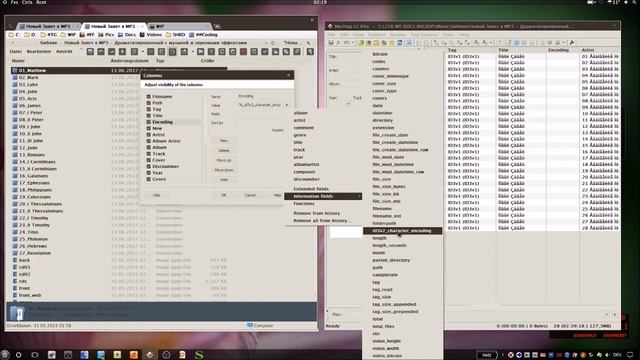Click the orange app icon on taskbar

coord(133,355)
